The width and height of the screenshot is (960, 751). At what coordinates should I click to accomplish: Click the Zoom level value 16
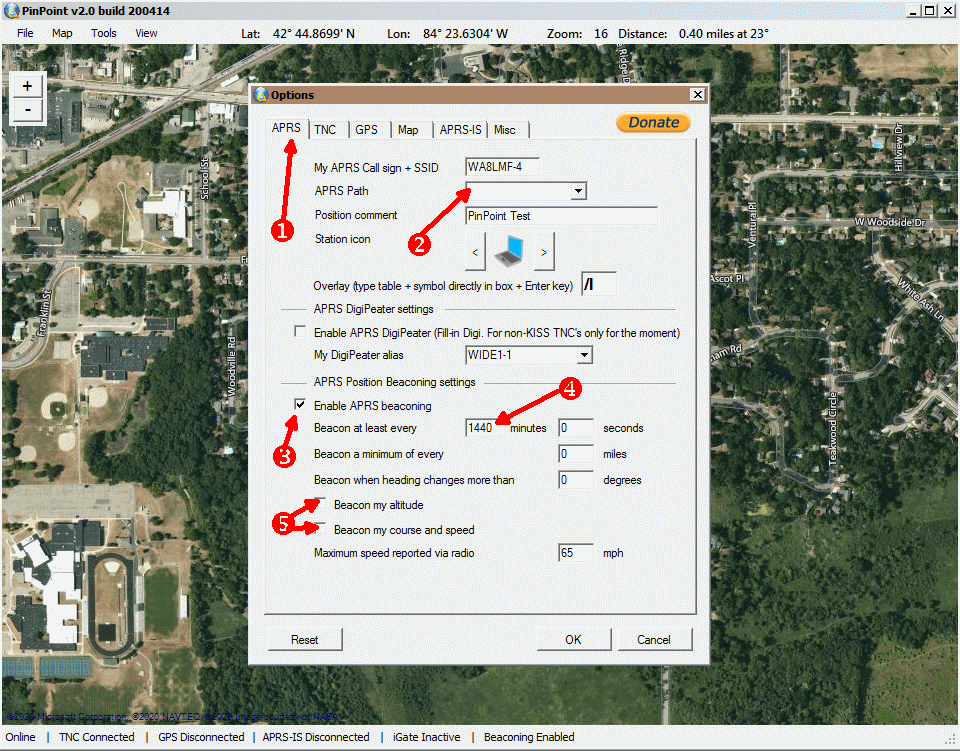[601, 34]
